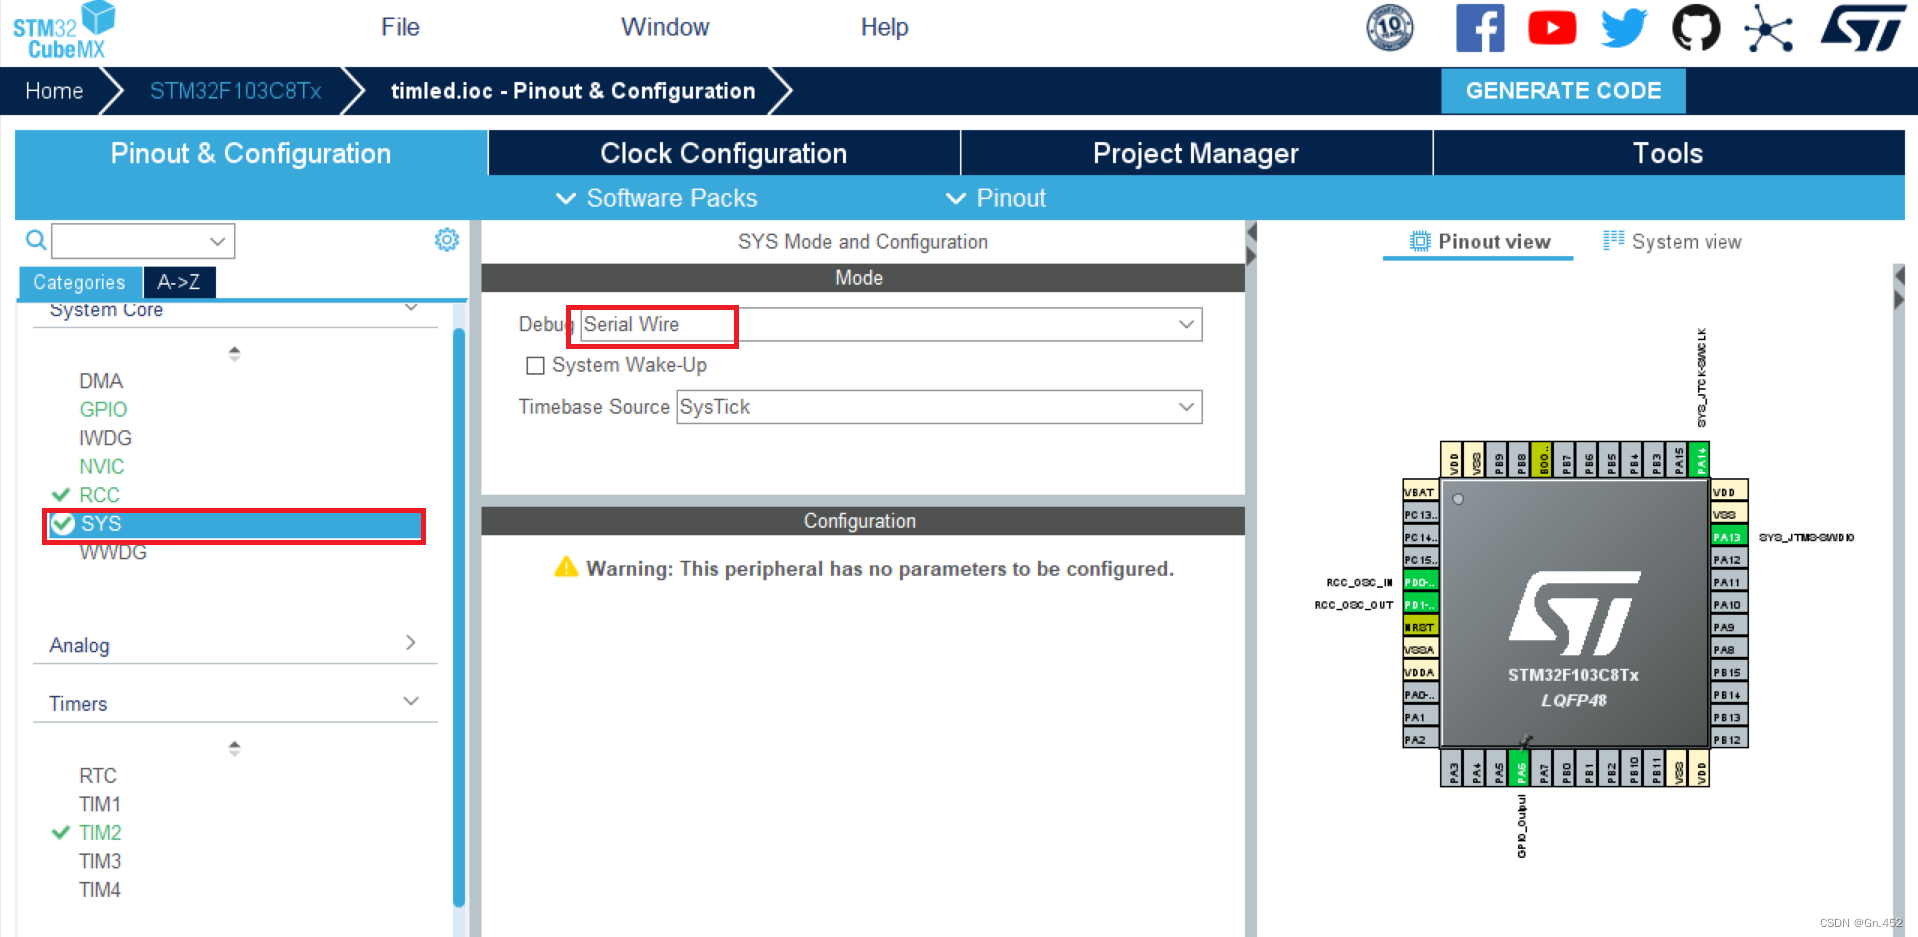Expand the Software Packs menu
Screen dimensions: 1918x937
click(x=657, y=198)
